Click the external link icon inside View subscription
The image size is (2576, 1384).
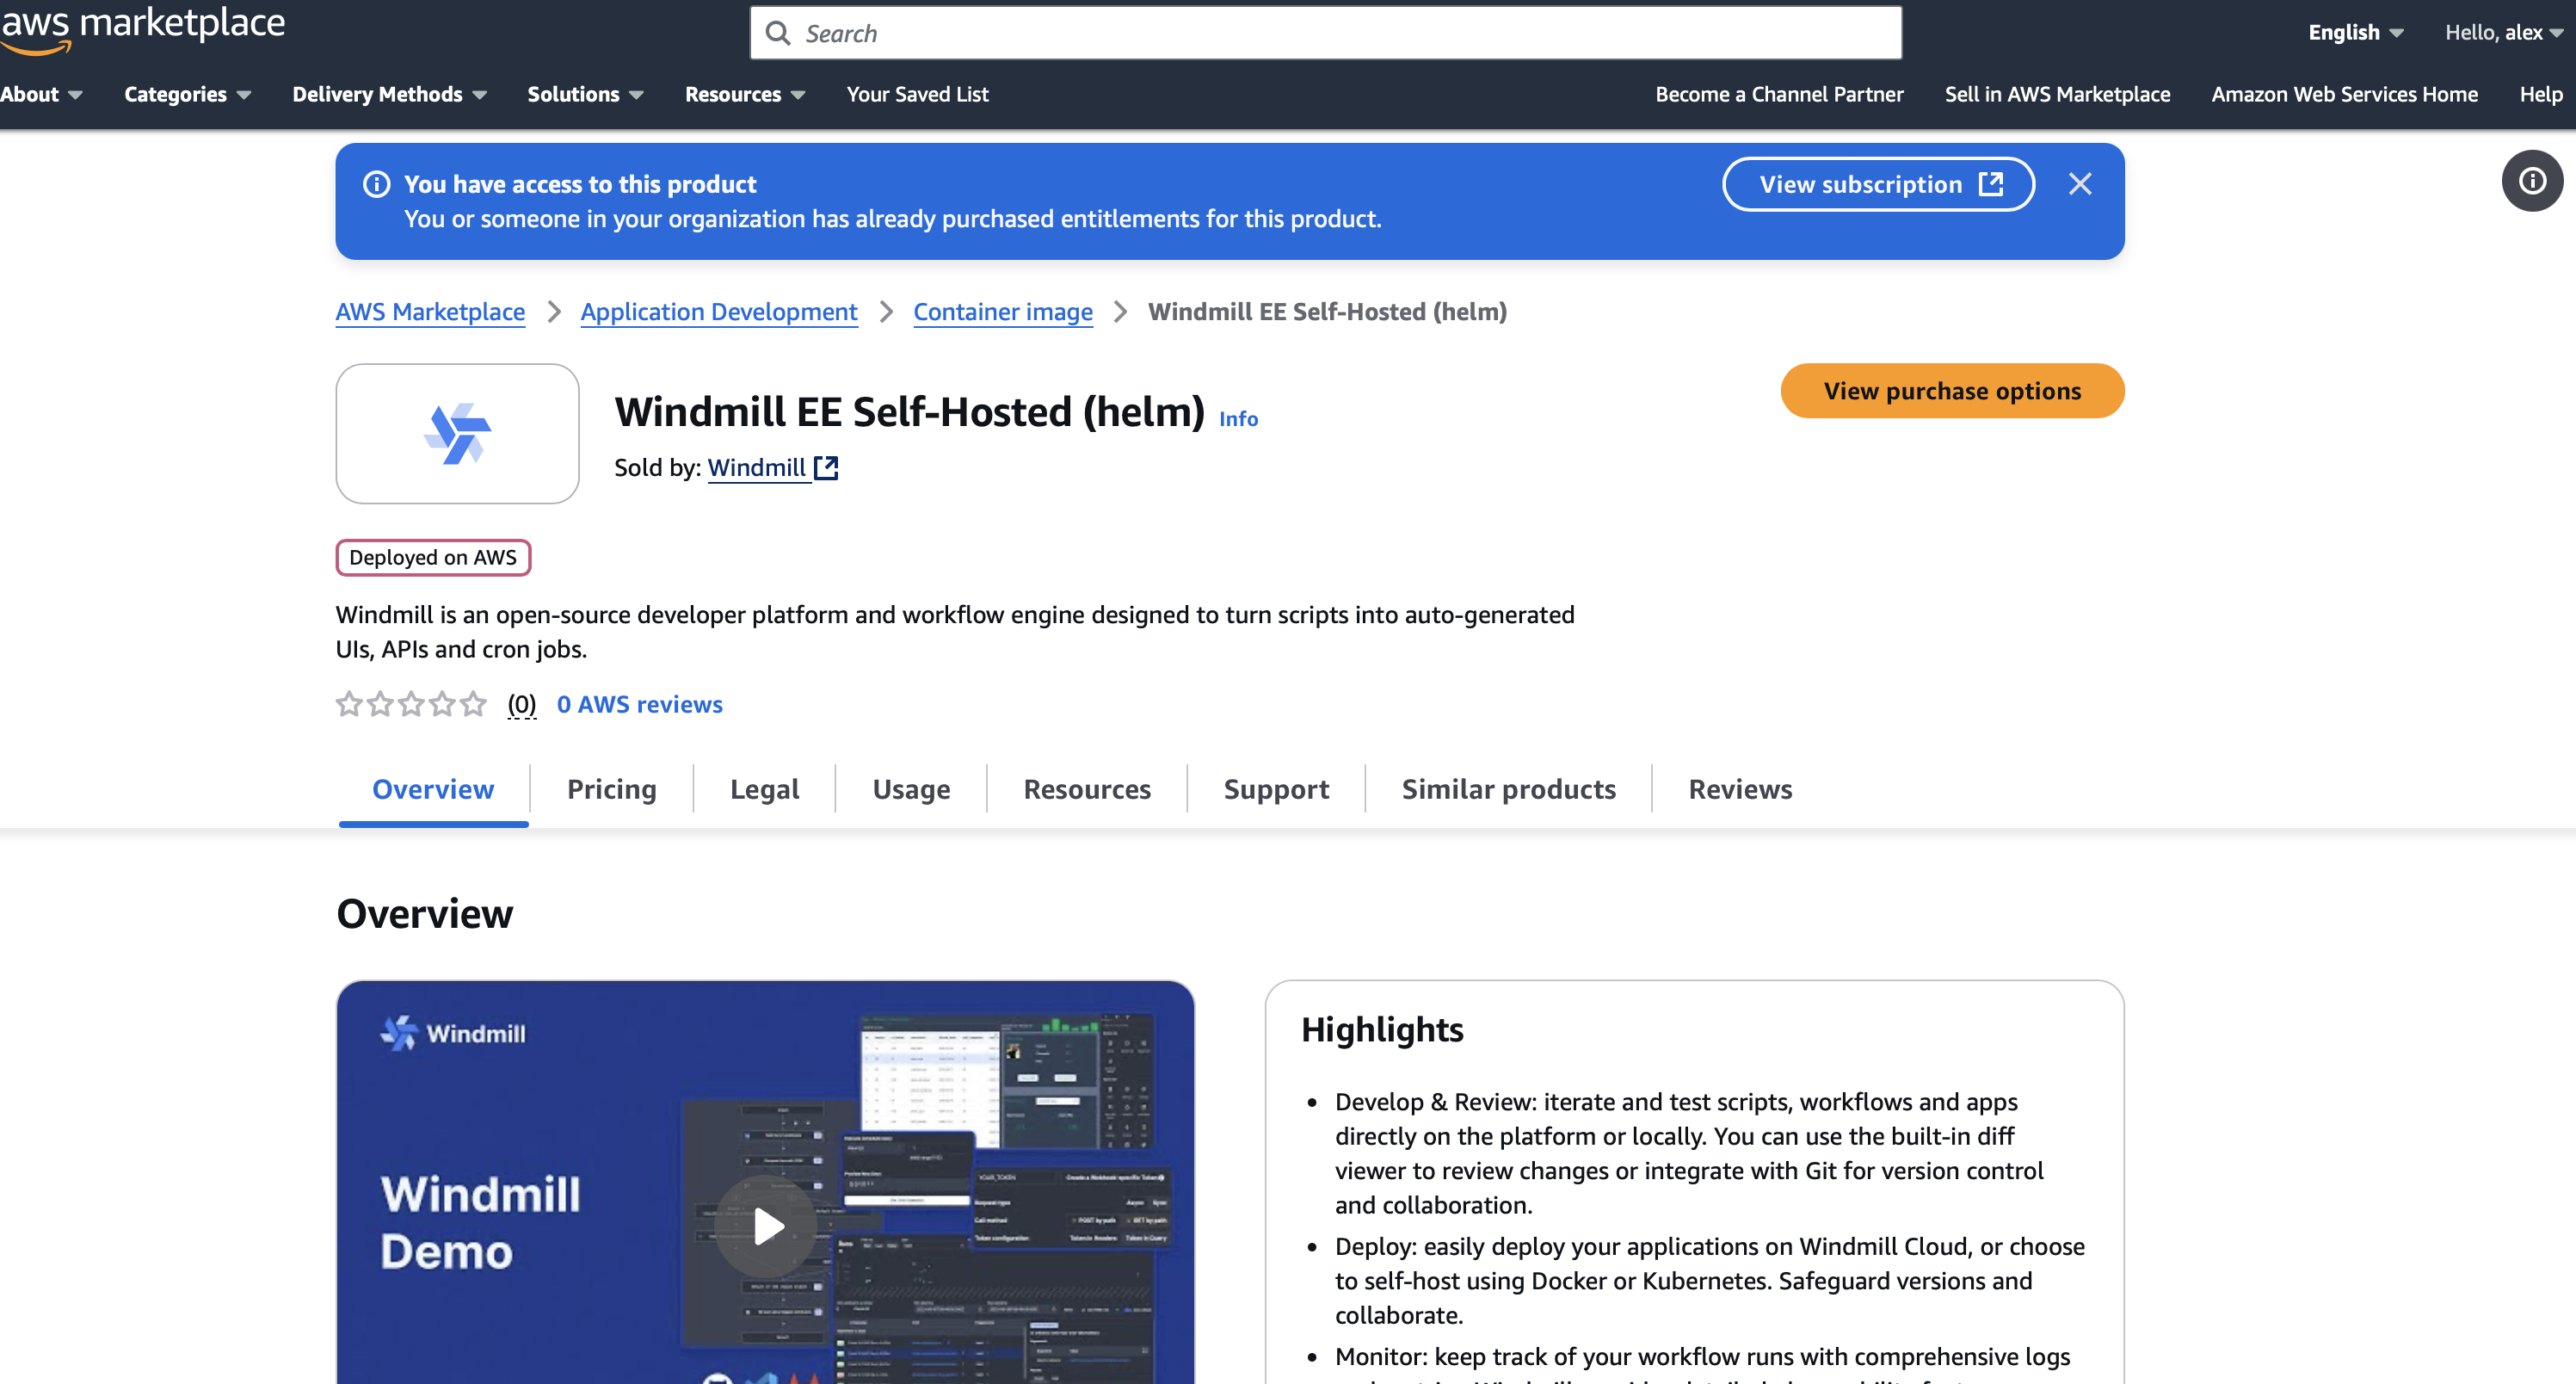pos(1991,184)
